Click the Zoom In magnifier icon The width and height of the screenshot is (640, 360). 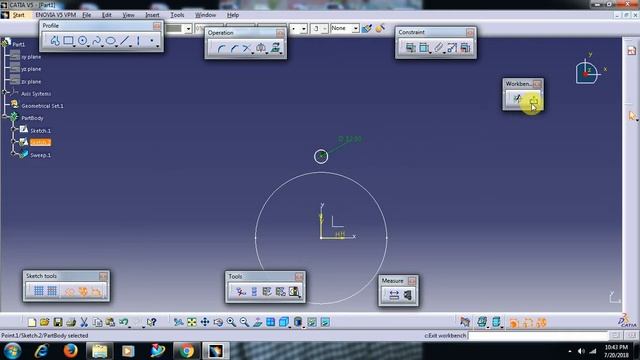tap(231, 322)
